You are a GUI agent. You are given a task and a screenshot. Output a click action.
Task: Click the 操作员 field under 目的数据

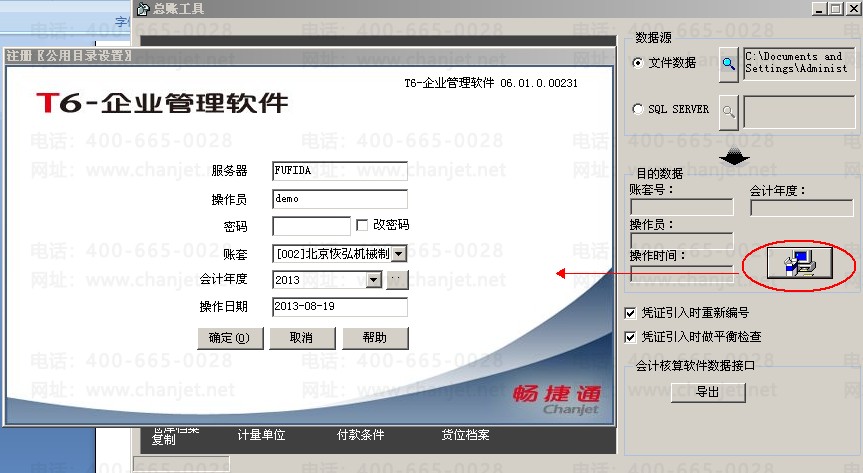tap(681, 241)
